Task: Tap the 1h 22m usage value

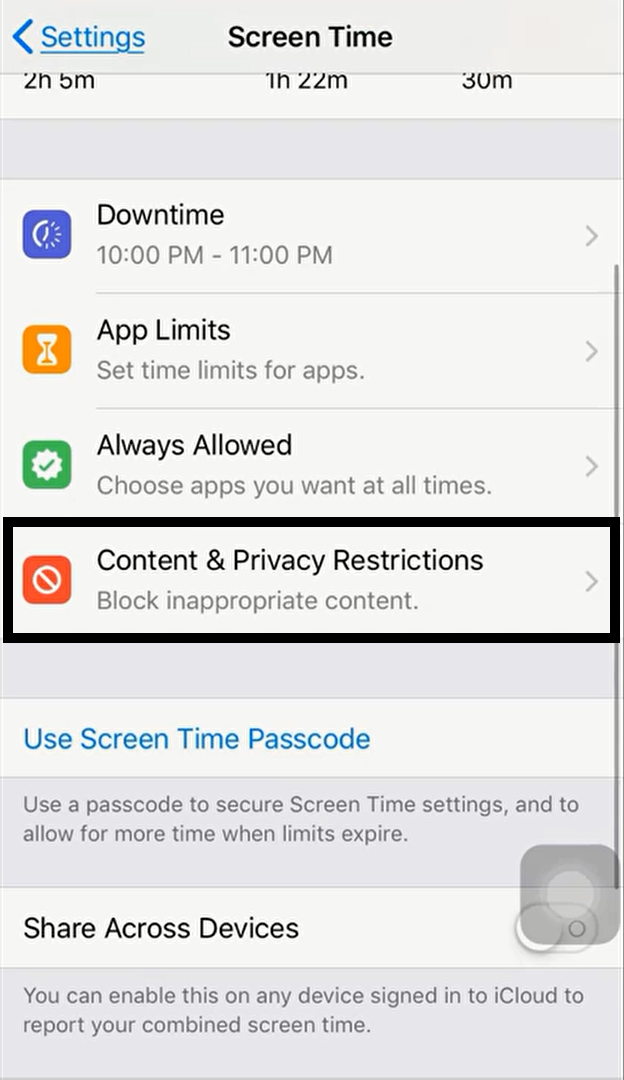Action: pyautogui.click(x=306, y=81)
